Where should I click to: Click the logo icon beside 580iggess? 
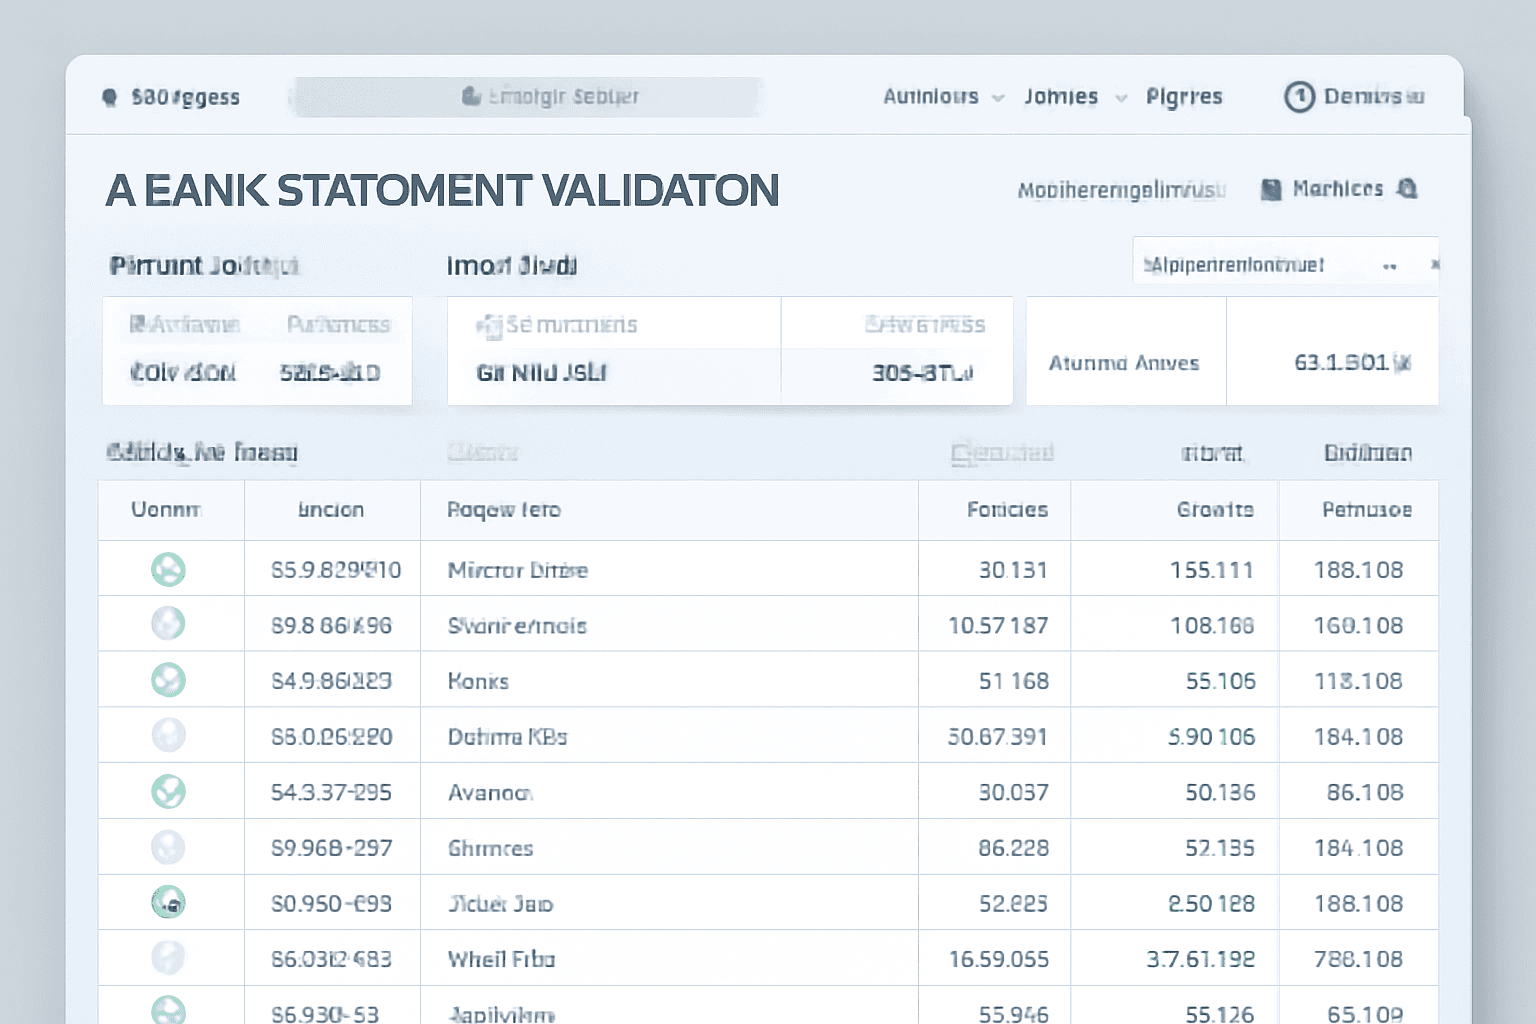(110, 97)
